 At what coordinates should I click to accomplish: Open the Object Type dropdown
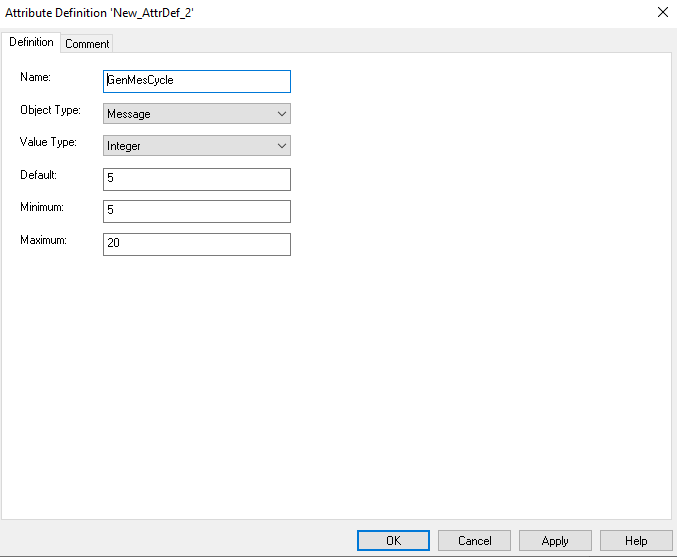click(x=197, y=114)
